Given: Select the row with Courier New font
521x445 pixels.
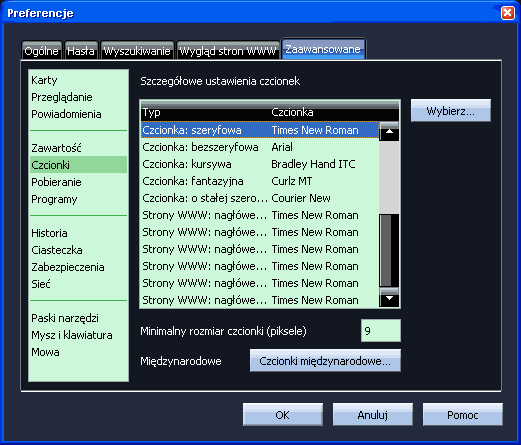Looking at the screenshot, I should [260, 198].
